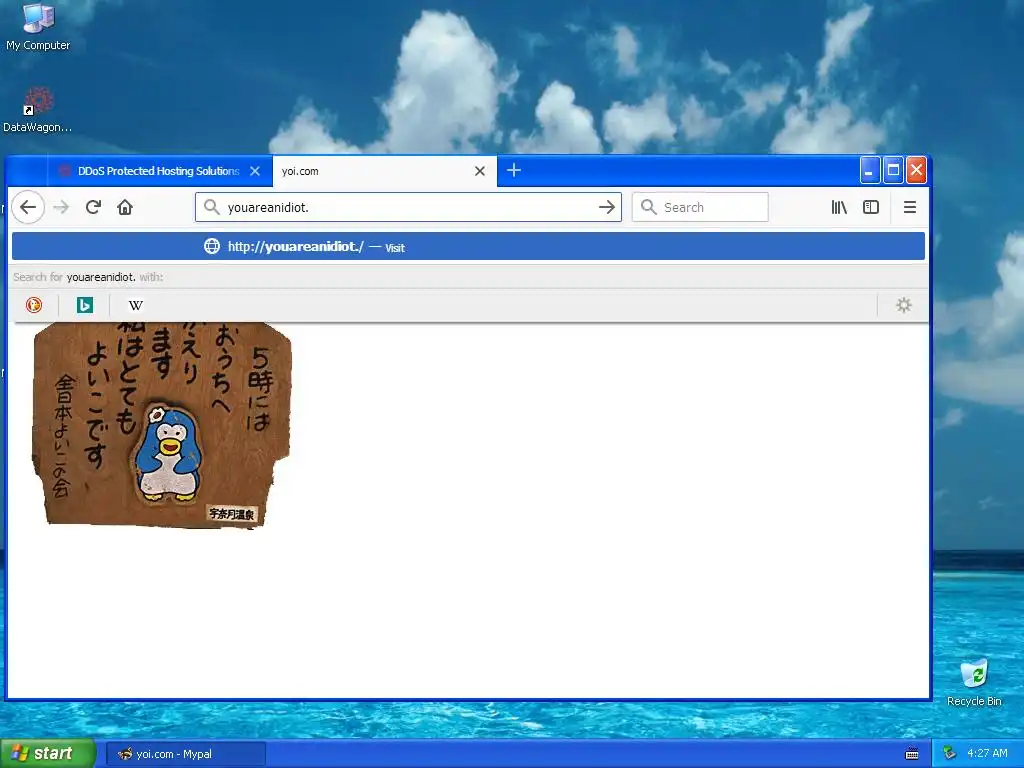Open search settings gear icon

[x=904, y=305]
